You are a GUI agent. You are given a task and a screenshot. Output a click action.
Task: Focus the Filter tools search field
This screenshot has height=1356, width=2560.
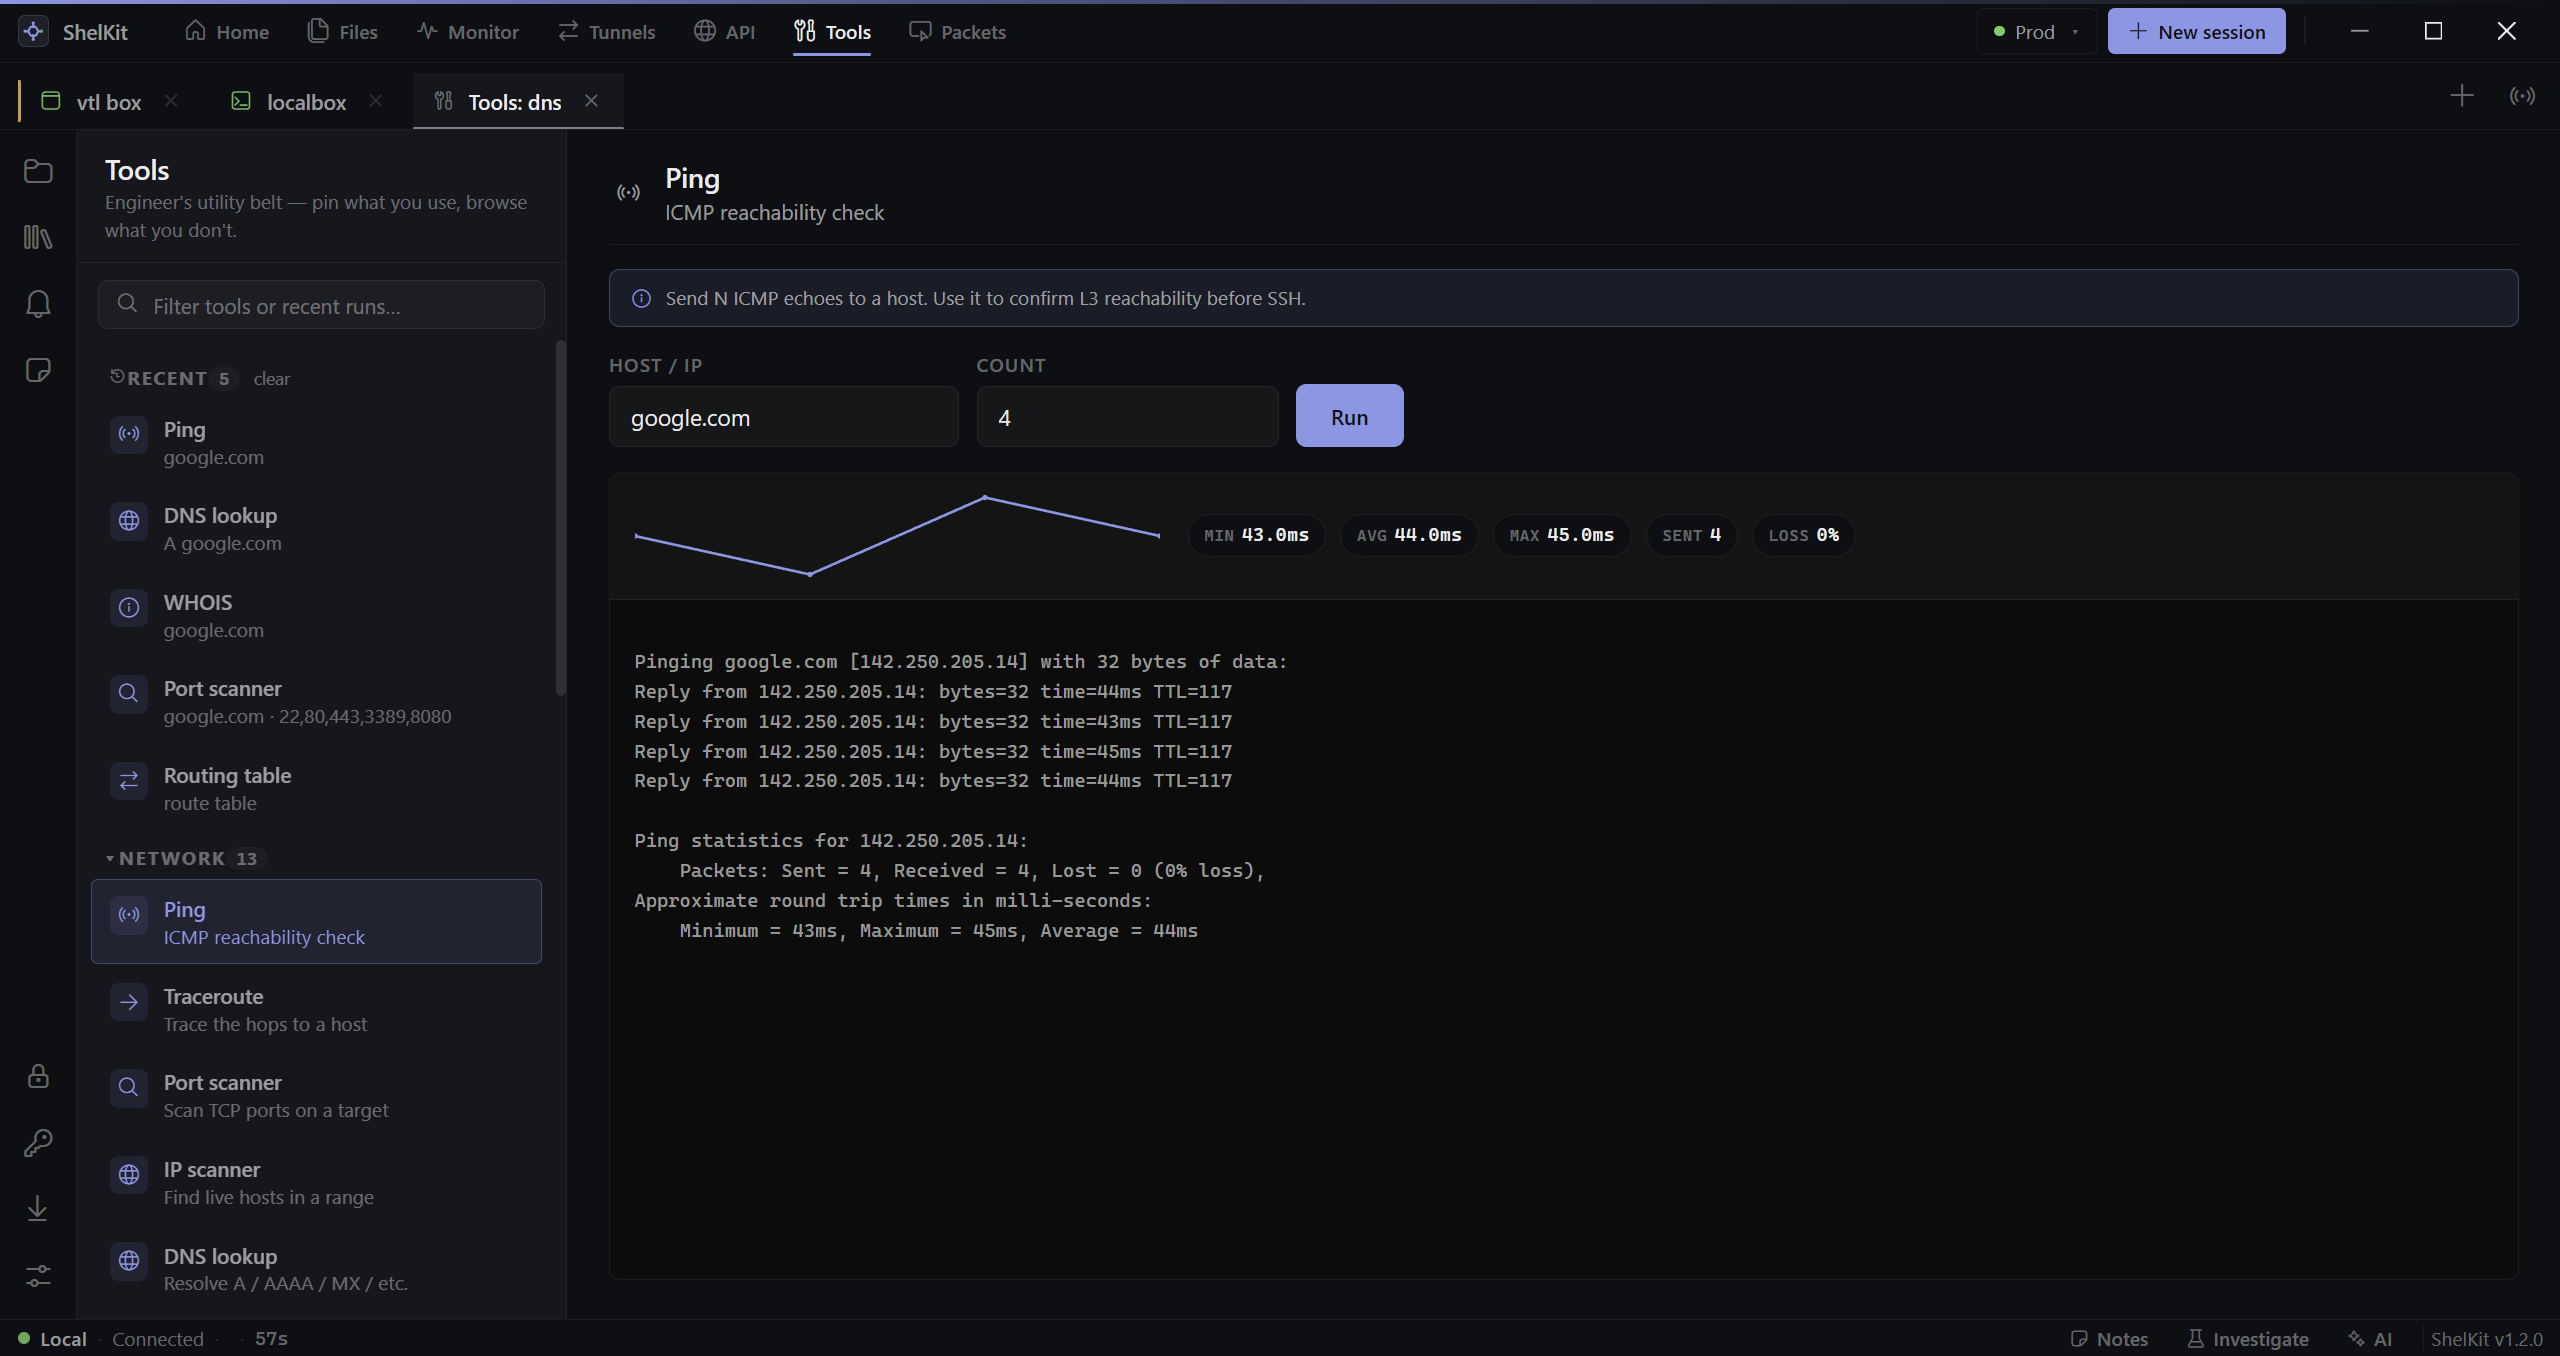click(x=321, y=305)
